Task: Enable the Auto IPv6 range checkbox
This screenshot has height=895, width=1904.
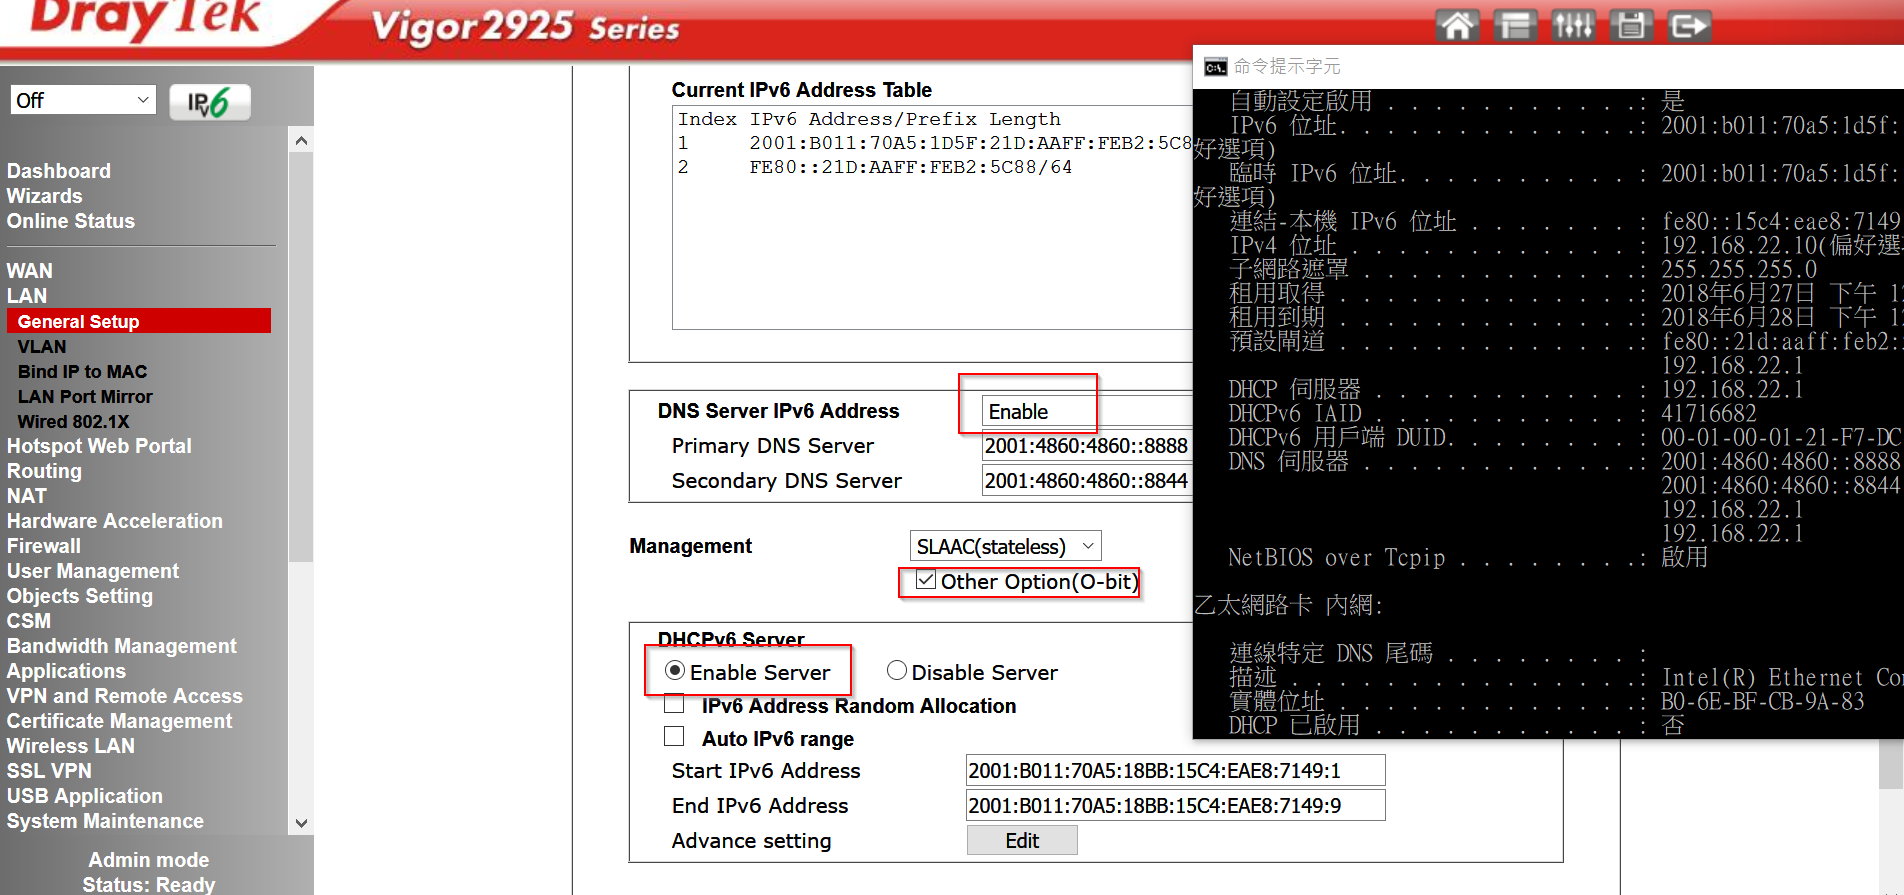Action: pos(675,737)
